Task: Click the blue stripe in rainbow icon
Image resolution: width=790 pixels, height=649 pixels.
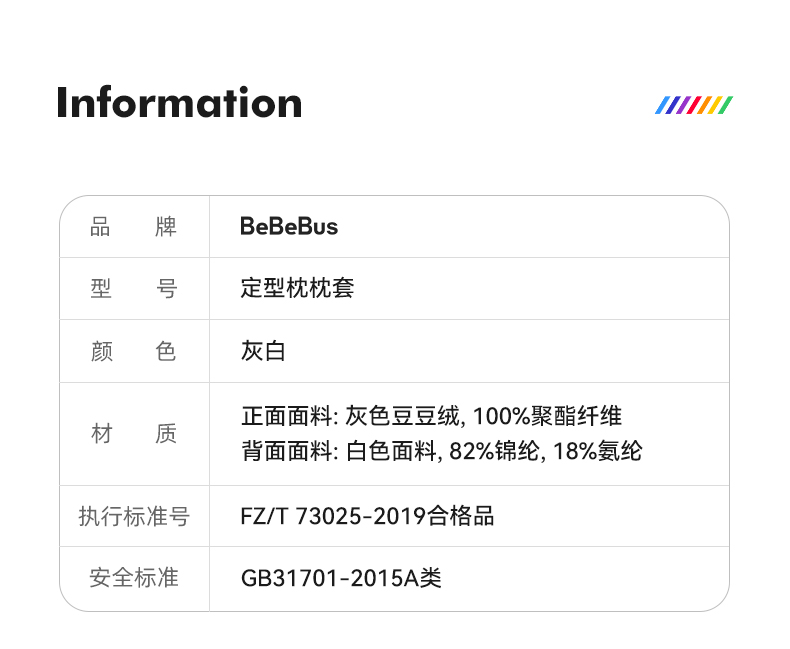Action: click(661, 105)
